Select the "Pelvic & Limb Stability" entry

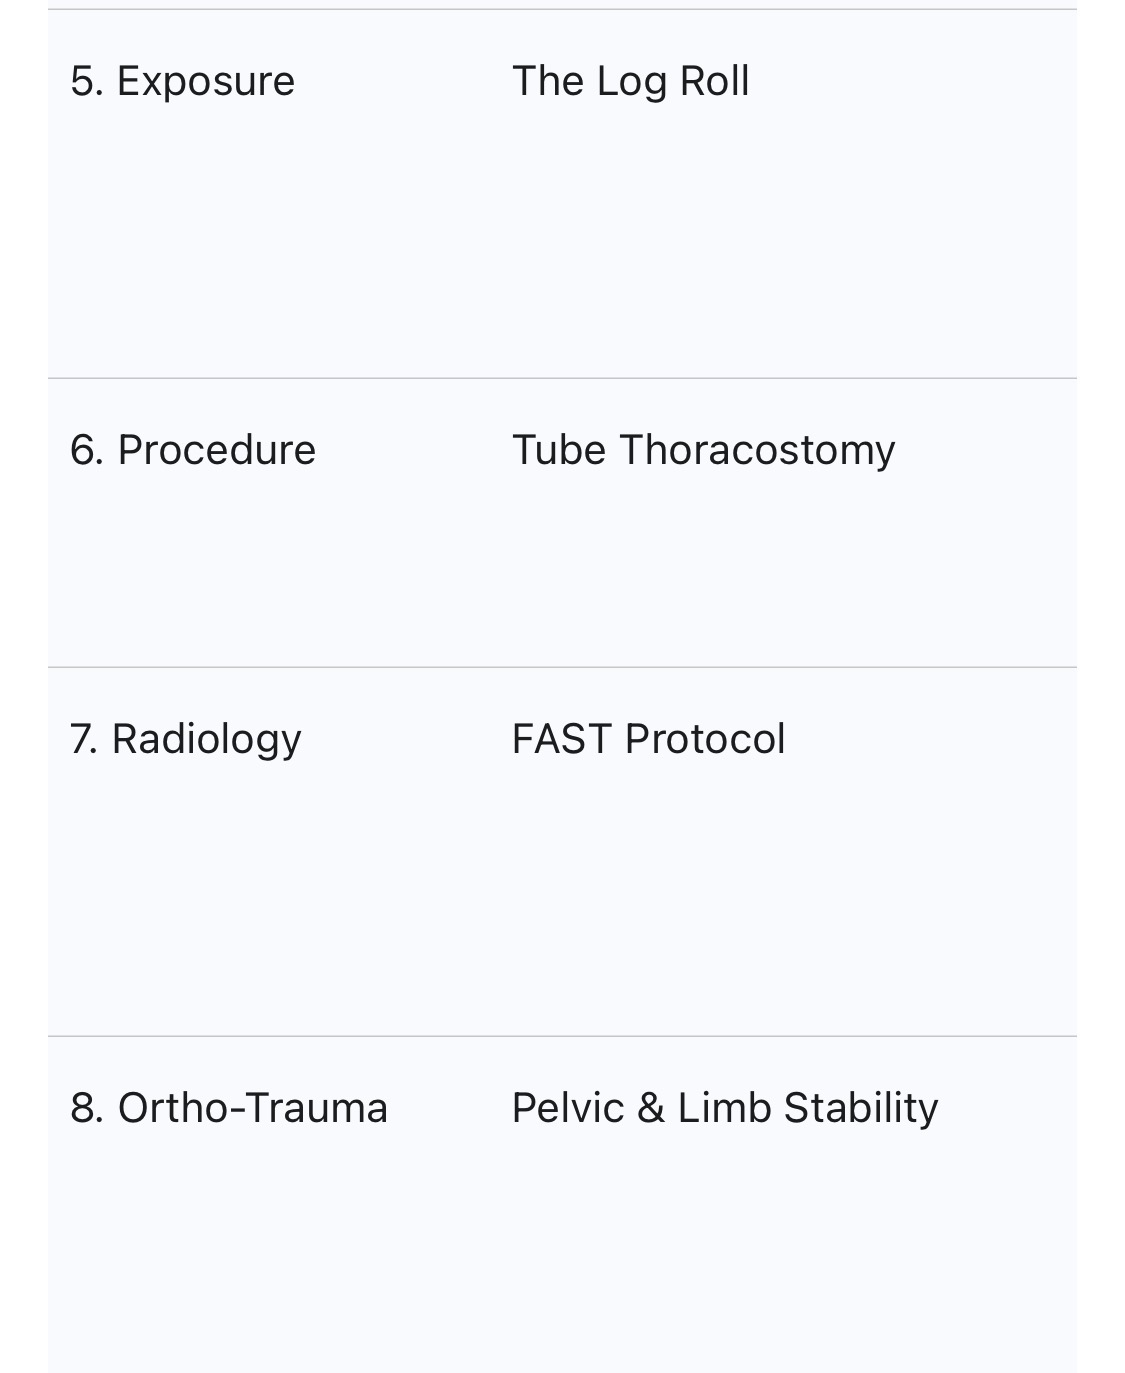tap(725, 1108)
